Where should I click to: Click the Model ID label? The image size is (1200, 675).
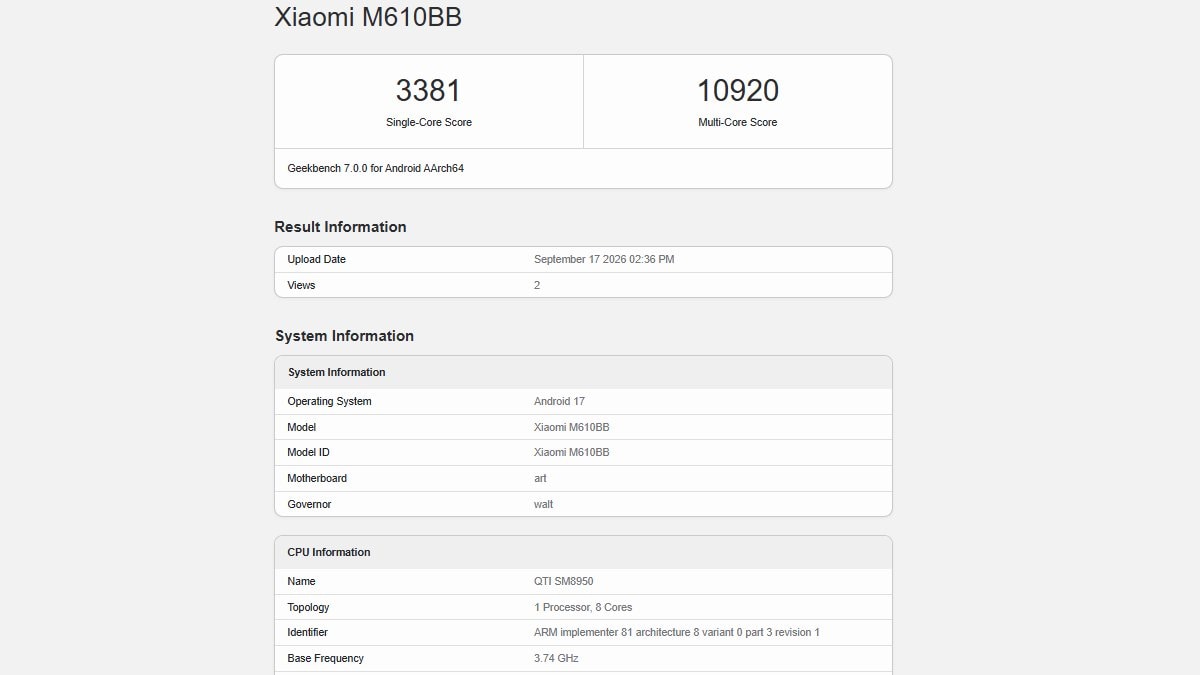pyautogui.click(x=308, y=452)
